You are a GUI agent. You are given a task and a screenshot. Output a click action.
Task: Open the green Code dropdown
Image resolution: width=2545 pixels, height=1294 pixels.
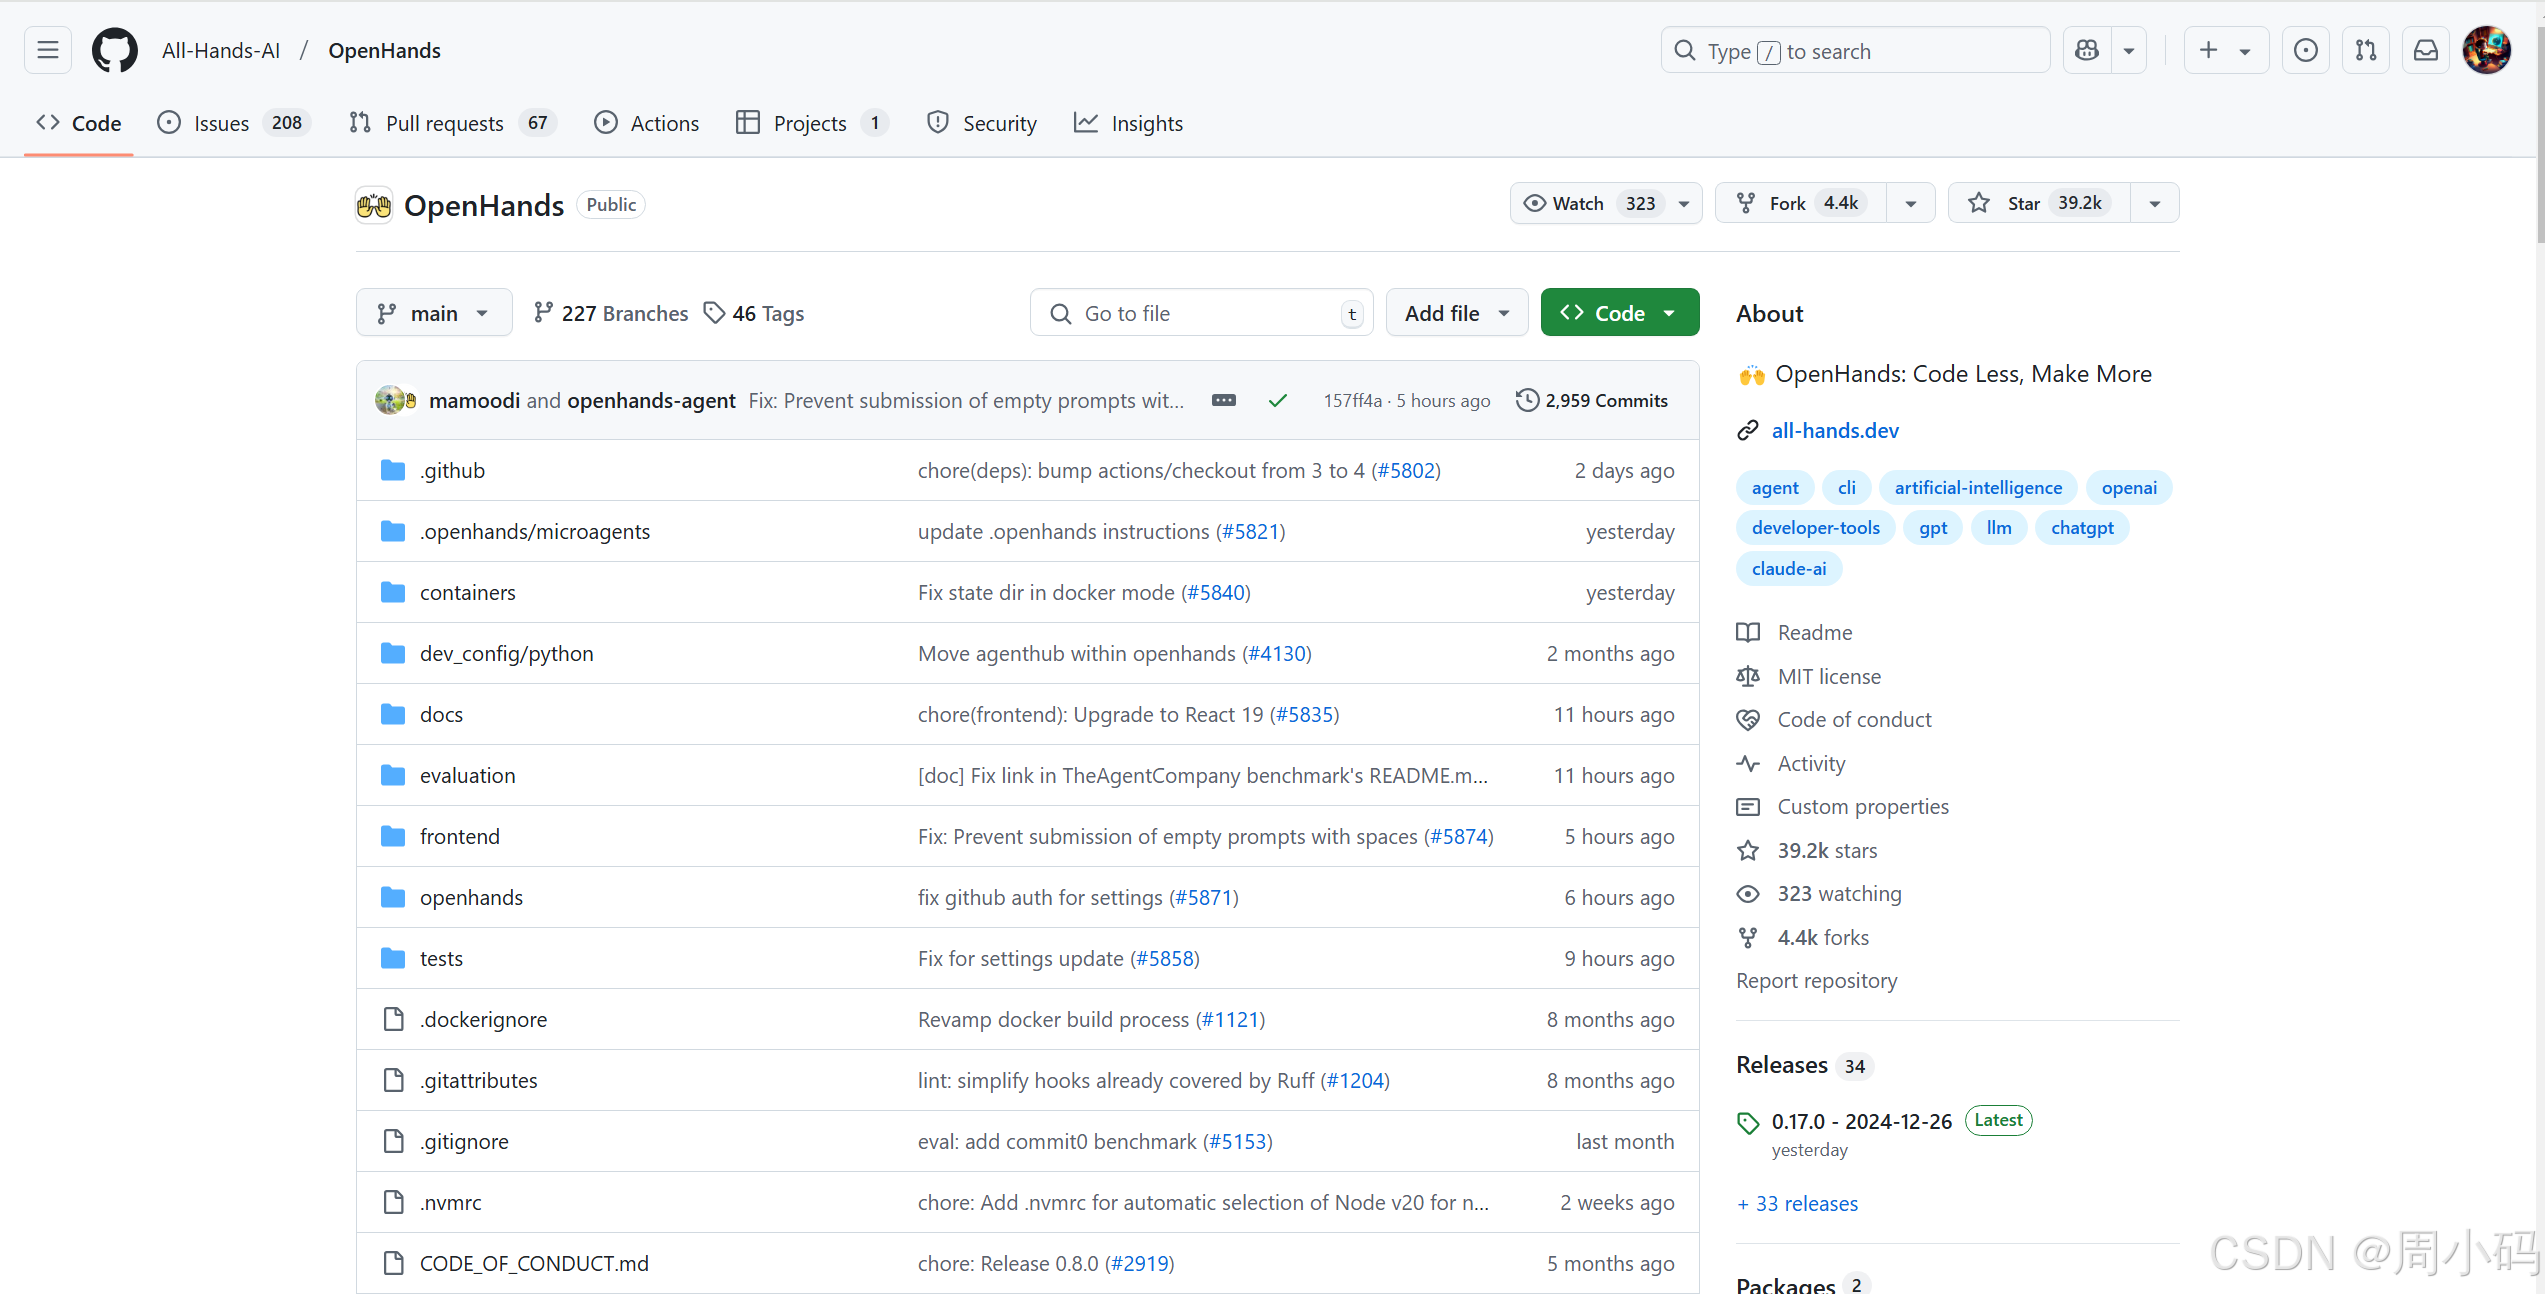(x=1620, y=313)
